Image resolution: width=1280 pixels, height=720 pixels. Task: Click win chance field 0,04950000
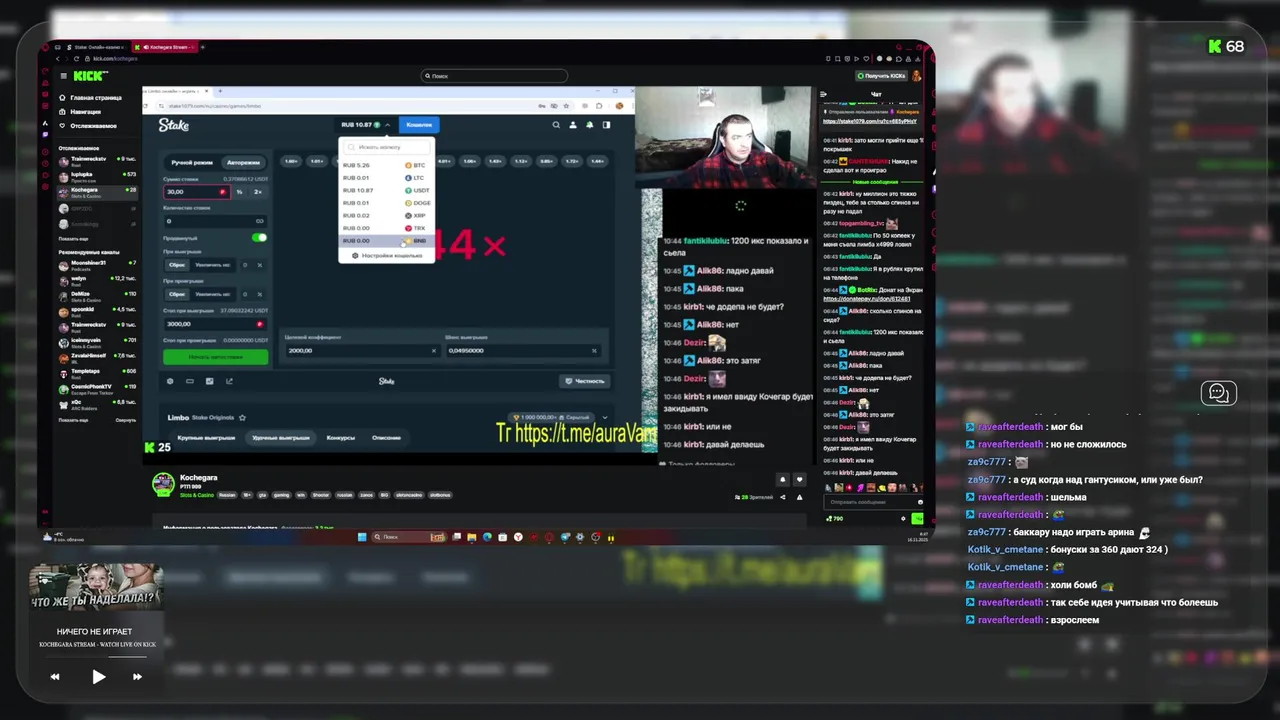pos(523,351)
